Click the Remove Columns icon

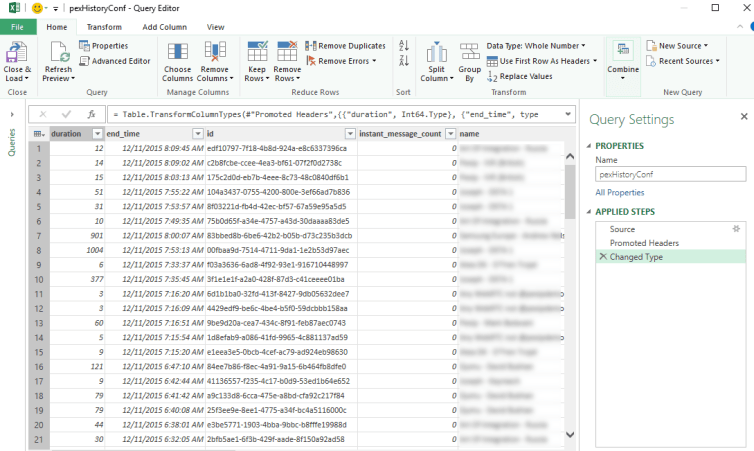click(x=214, y=54)
